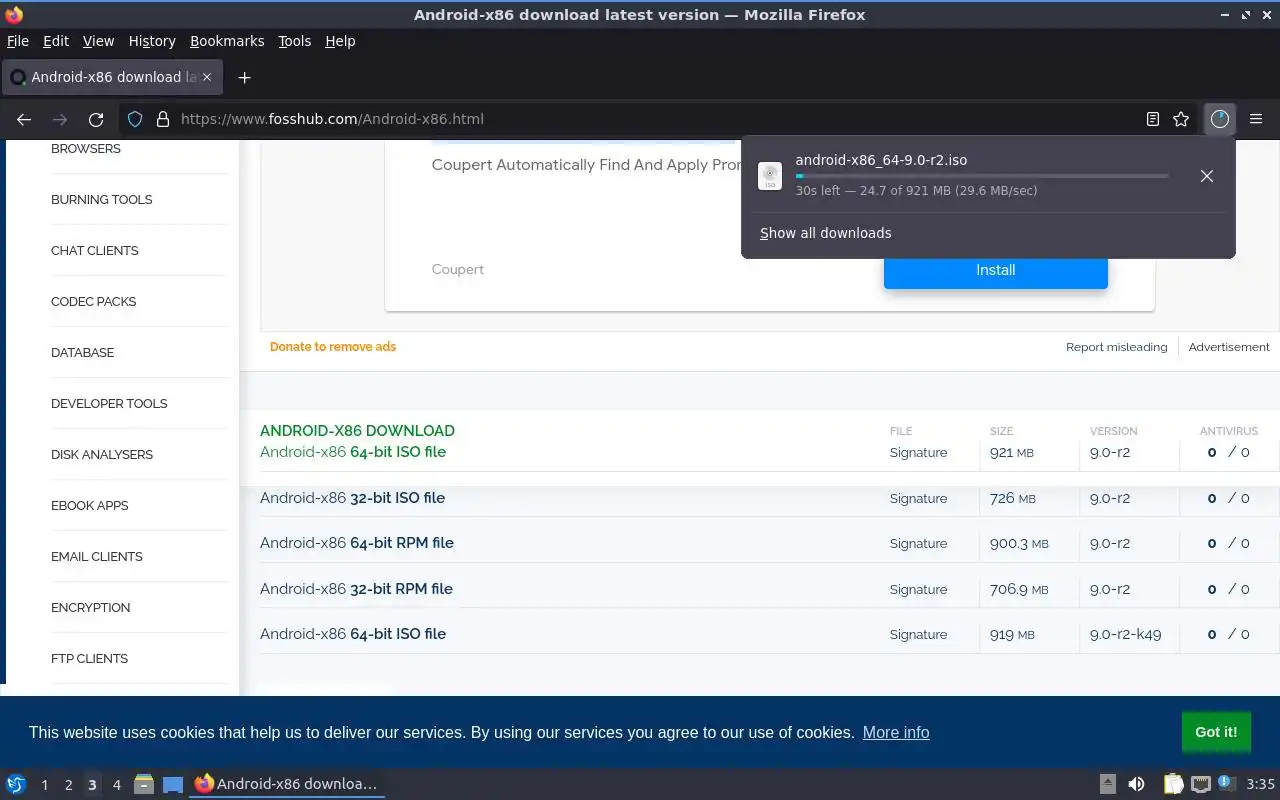Open CHAT CLIENTS category
Screen dimensions: 1280x800
click(x=95, y=251)
